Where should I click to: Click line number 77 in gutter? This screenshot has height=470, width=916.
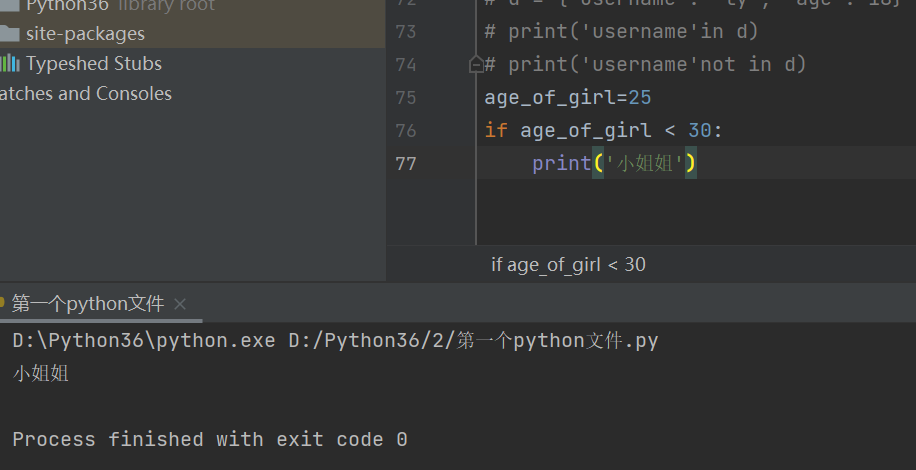[x=405, y=163]
